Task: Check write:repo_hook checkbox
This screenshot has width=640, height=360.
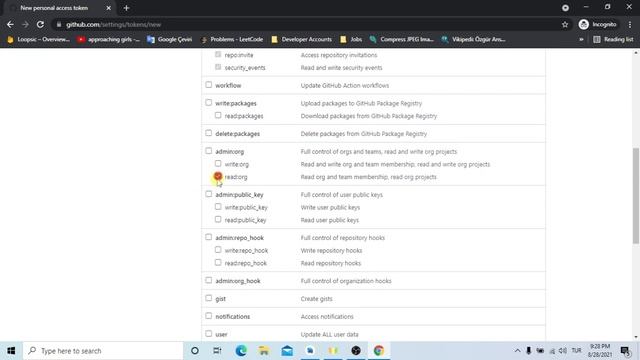Action: click(x=218, y=250)
